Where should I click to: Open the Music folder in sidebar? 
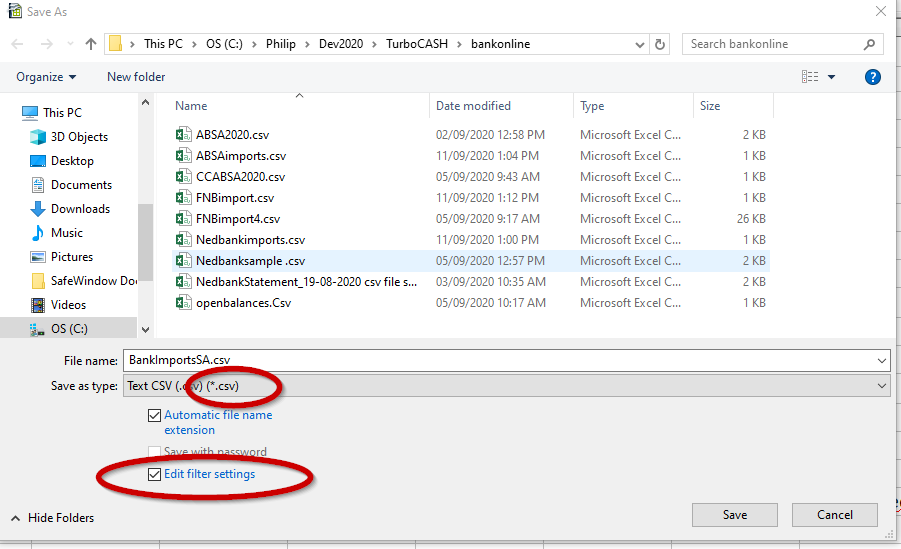pos(67,233)
